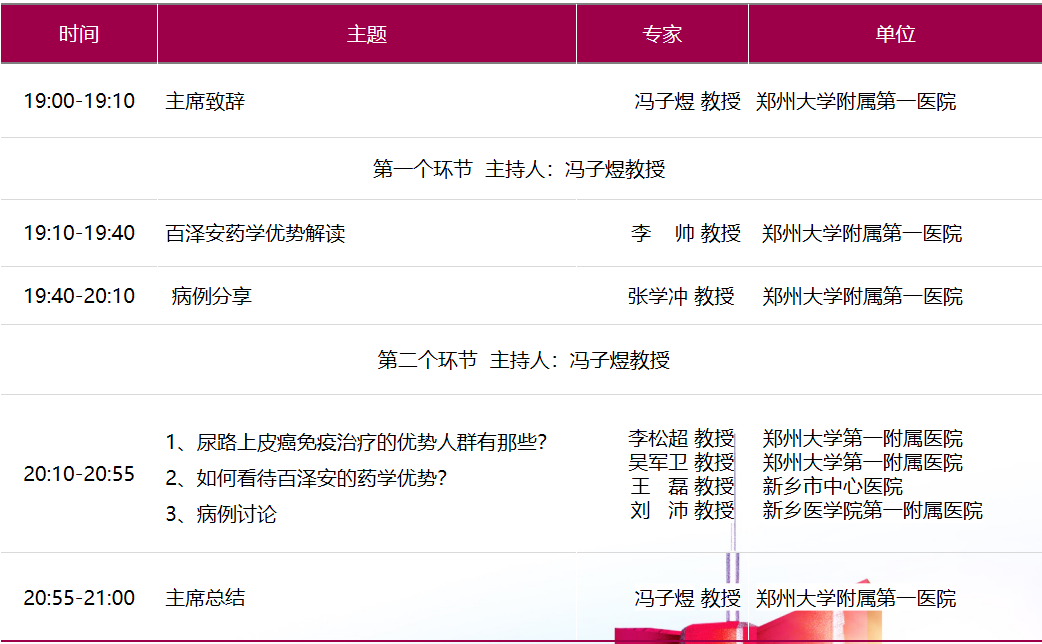
Task: Select the topic 主席总结
Action: (205, 598)
